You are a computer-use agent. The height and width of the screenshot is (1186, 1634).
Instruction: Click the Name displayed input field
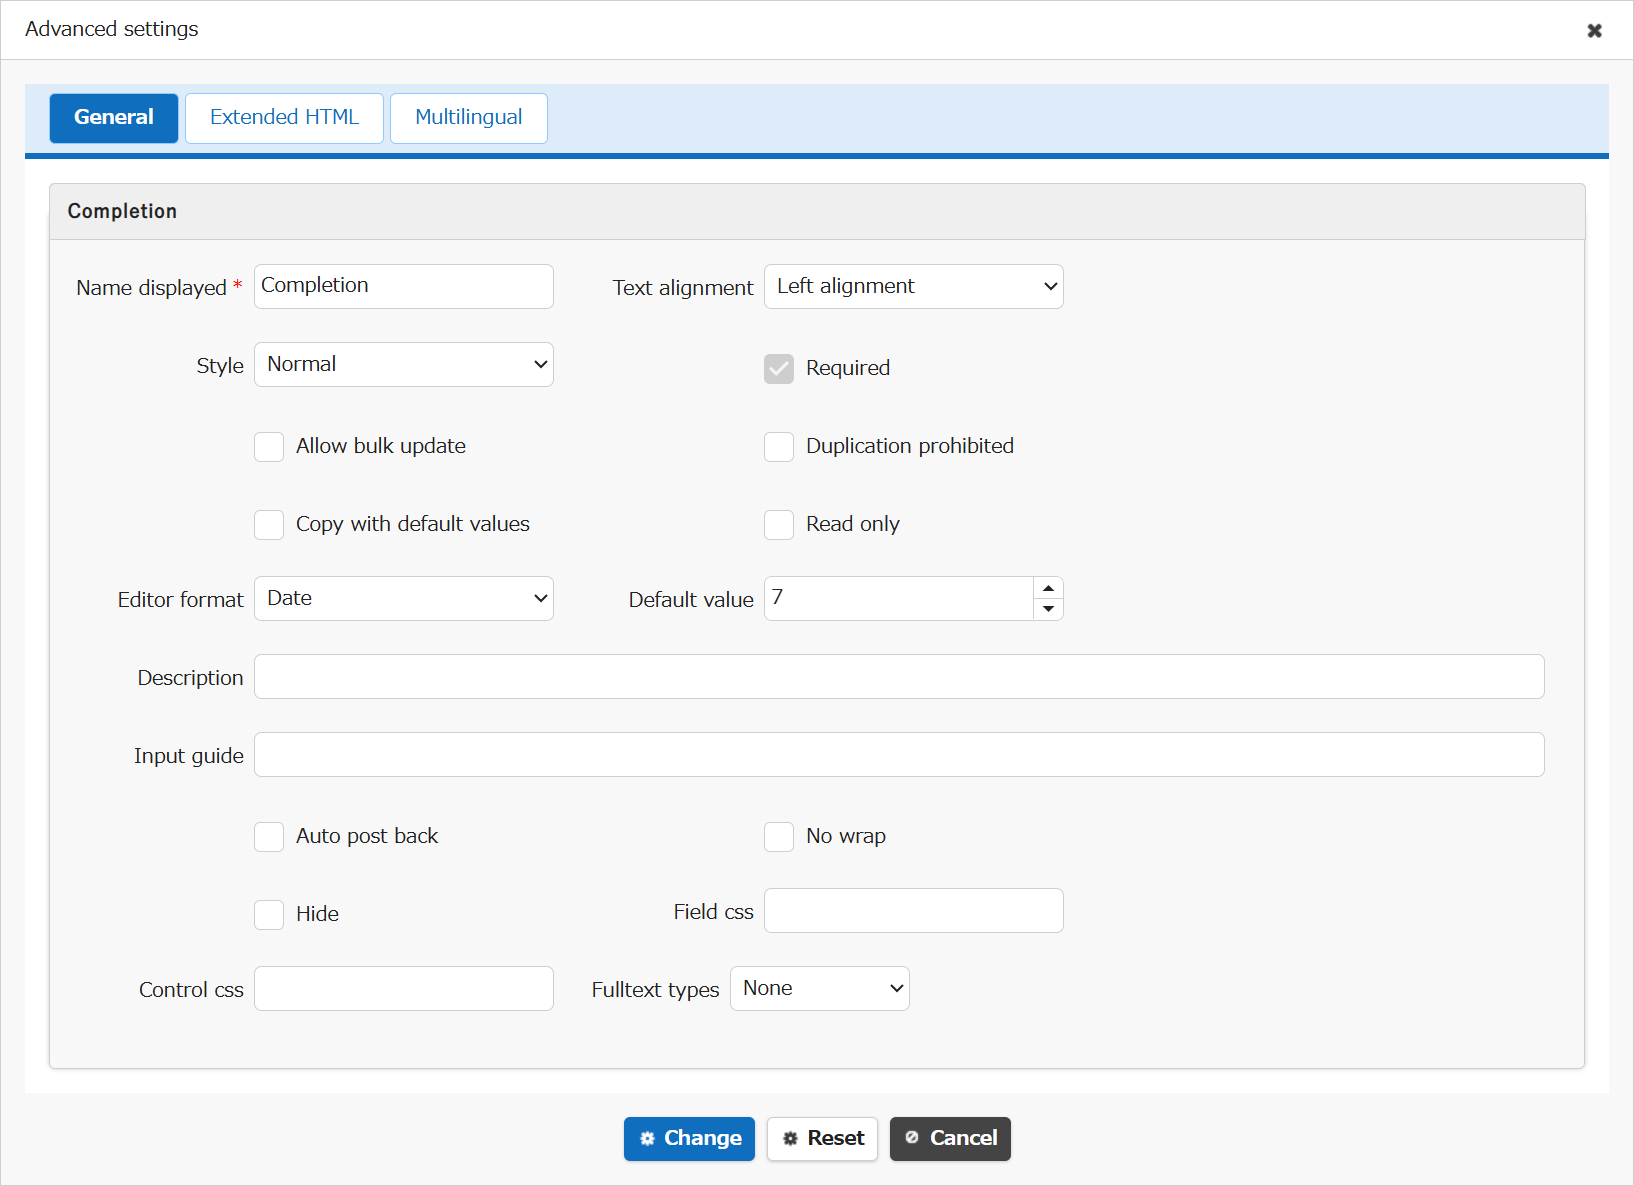coord(404,286)
